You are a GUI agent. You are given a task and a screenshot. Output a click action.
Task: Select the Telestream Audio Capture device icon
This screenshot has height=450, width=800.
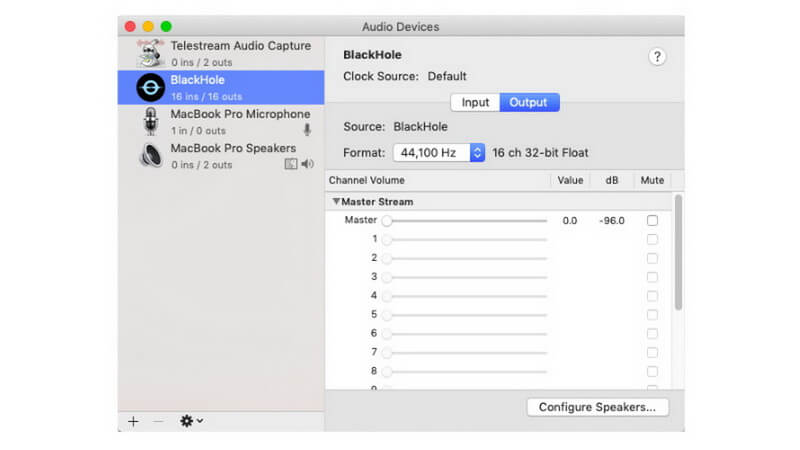[150, 53]
